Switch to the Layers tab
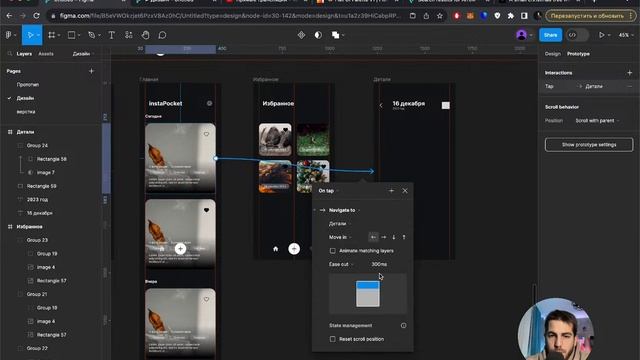640x360 pixels. pyautogui.click(x=24, y=54)
